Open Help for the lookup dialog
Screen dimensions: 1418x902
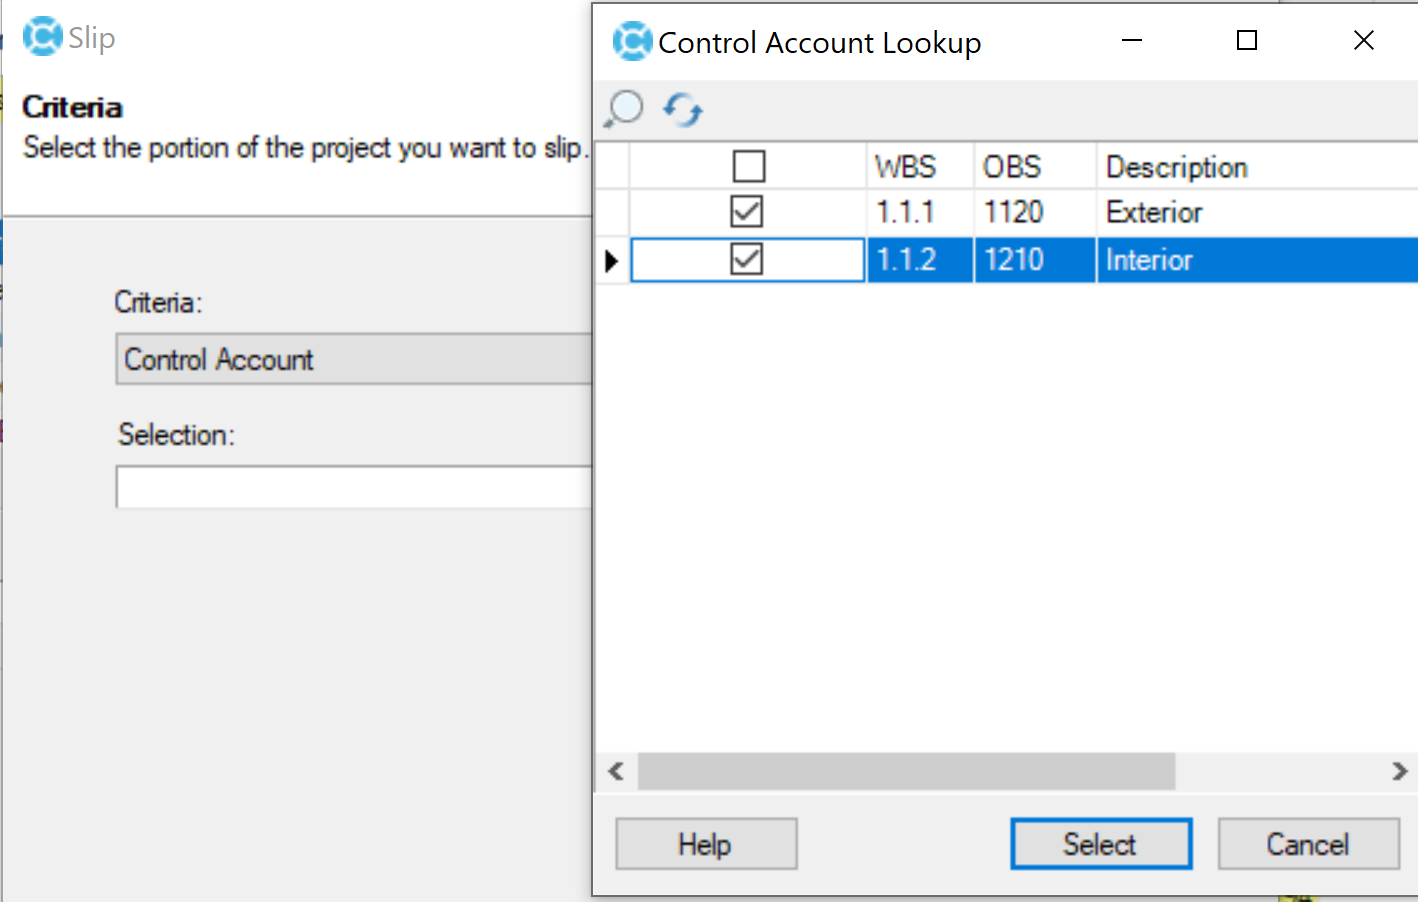pyautogui.click(x=706, y=844)
